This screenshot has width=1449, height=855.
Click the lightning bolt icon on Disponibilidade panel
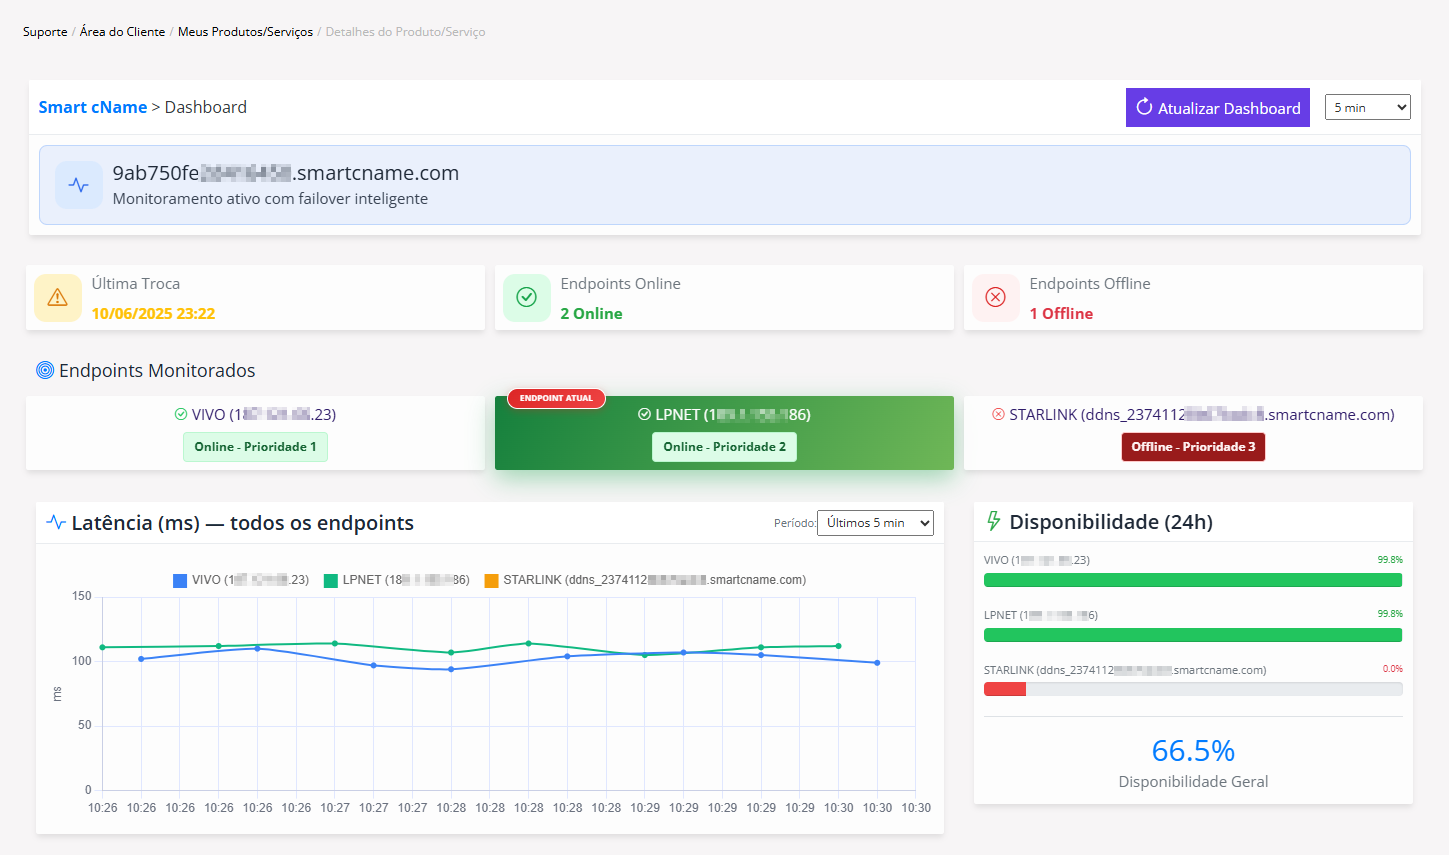(x=993, y=521)
